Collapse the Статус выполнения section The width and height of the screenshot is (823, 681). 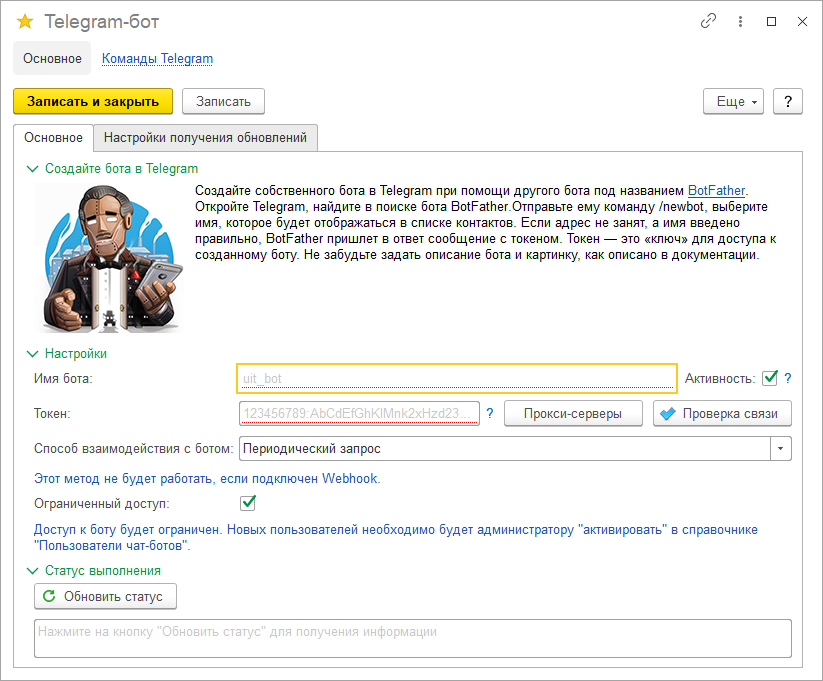[31, 570]
